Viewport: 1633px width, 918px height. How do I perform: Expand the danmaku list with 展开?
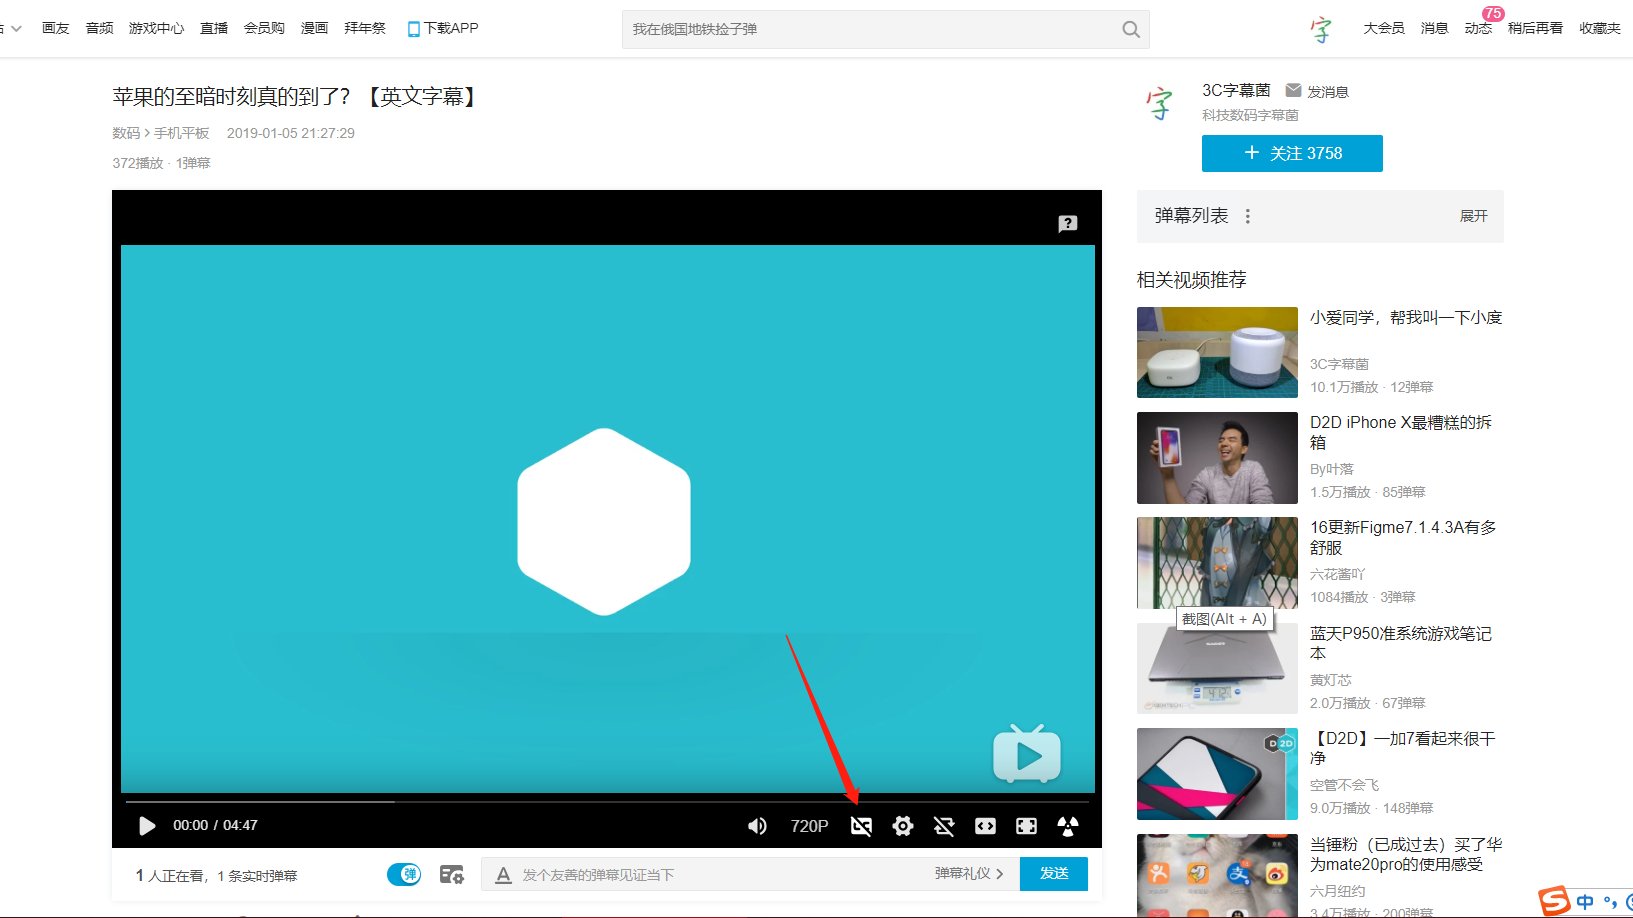click(x=1473, y=216)
